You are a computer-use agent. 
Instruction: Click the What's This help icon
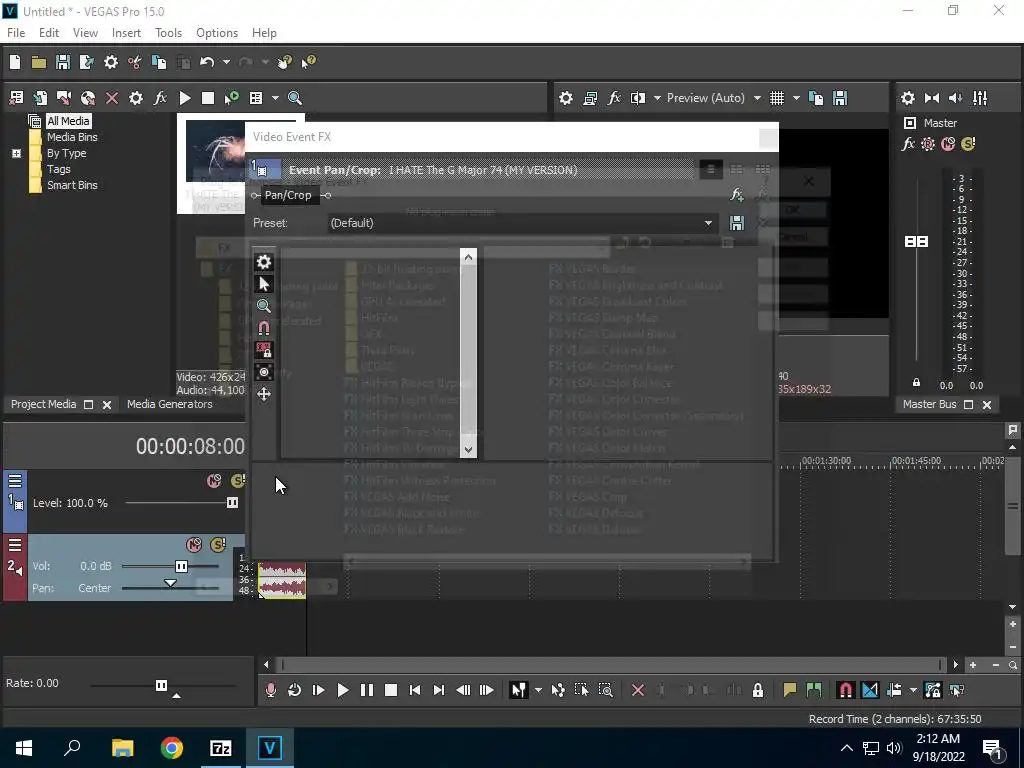pos(308,62)
